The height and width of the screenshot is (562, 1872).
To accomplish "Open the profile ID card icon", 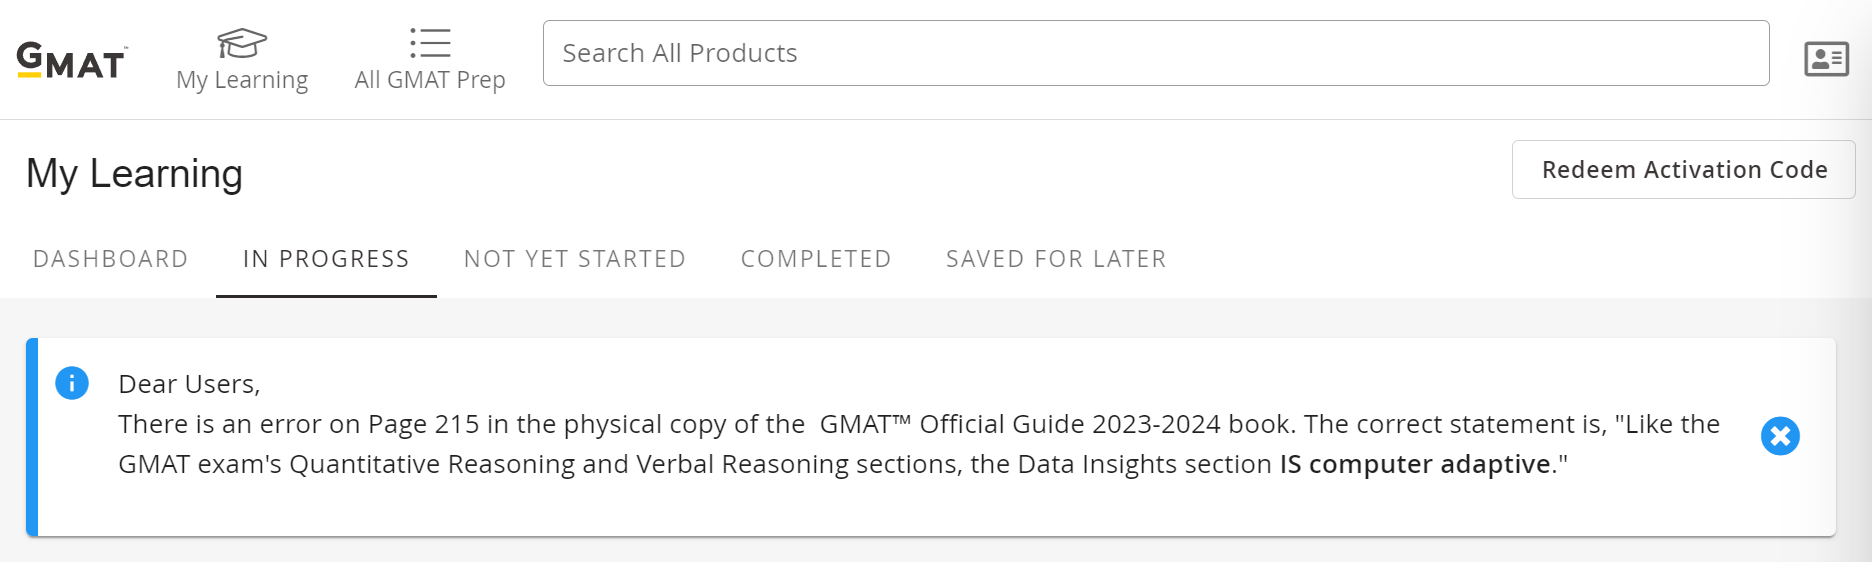I will point(1826,59).
